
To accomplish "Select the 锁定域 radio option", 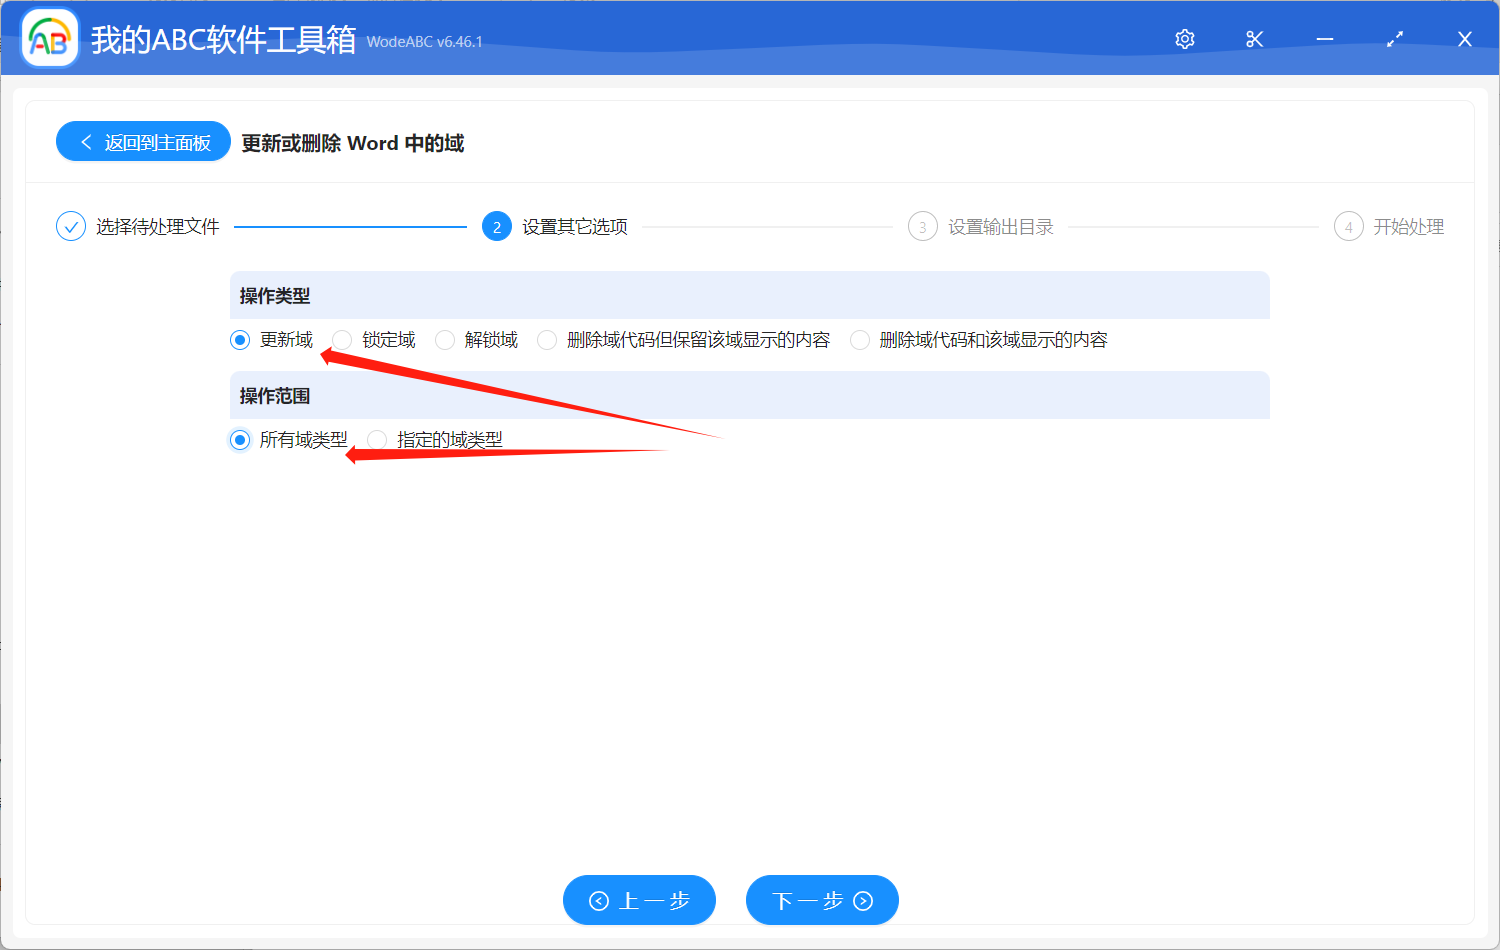I will pos(343,340).
